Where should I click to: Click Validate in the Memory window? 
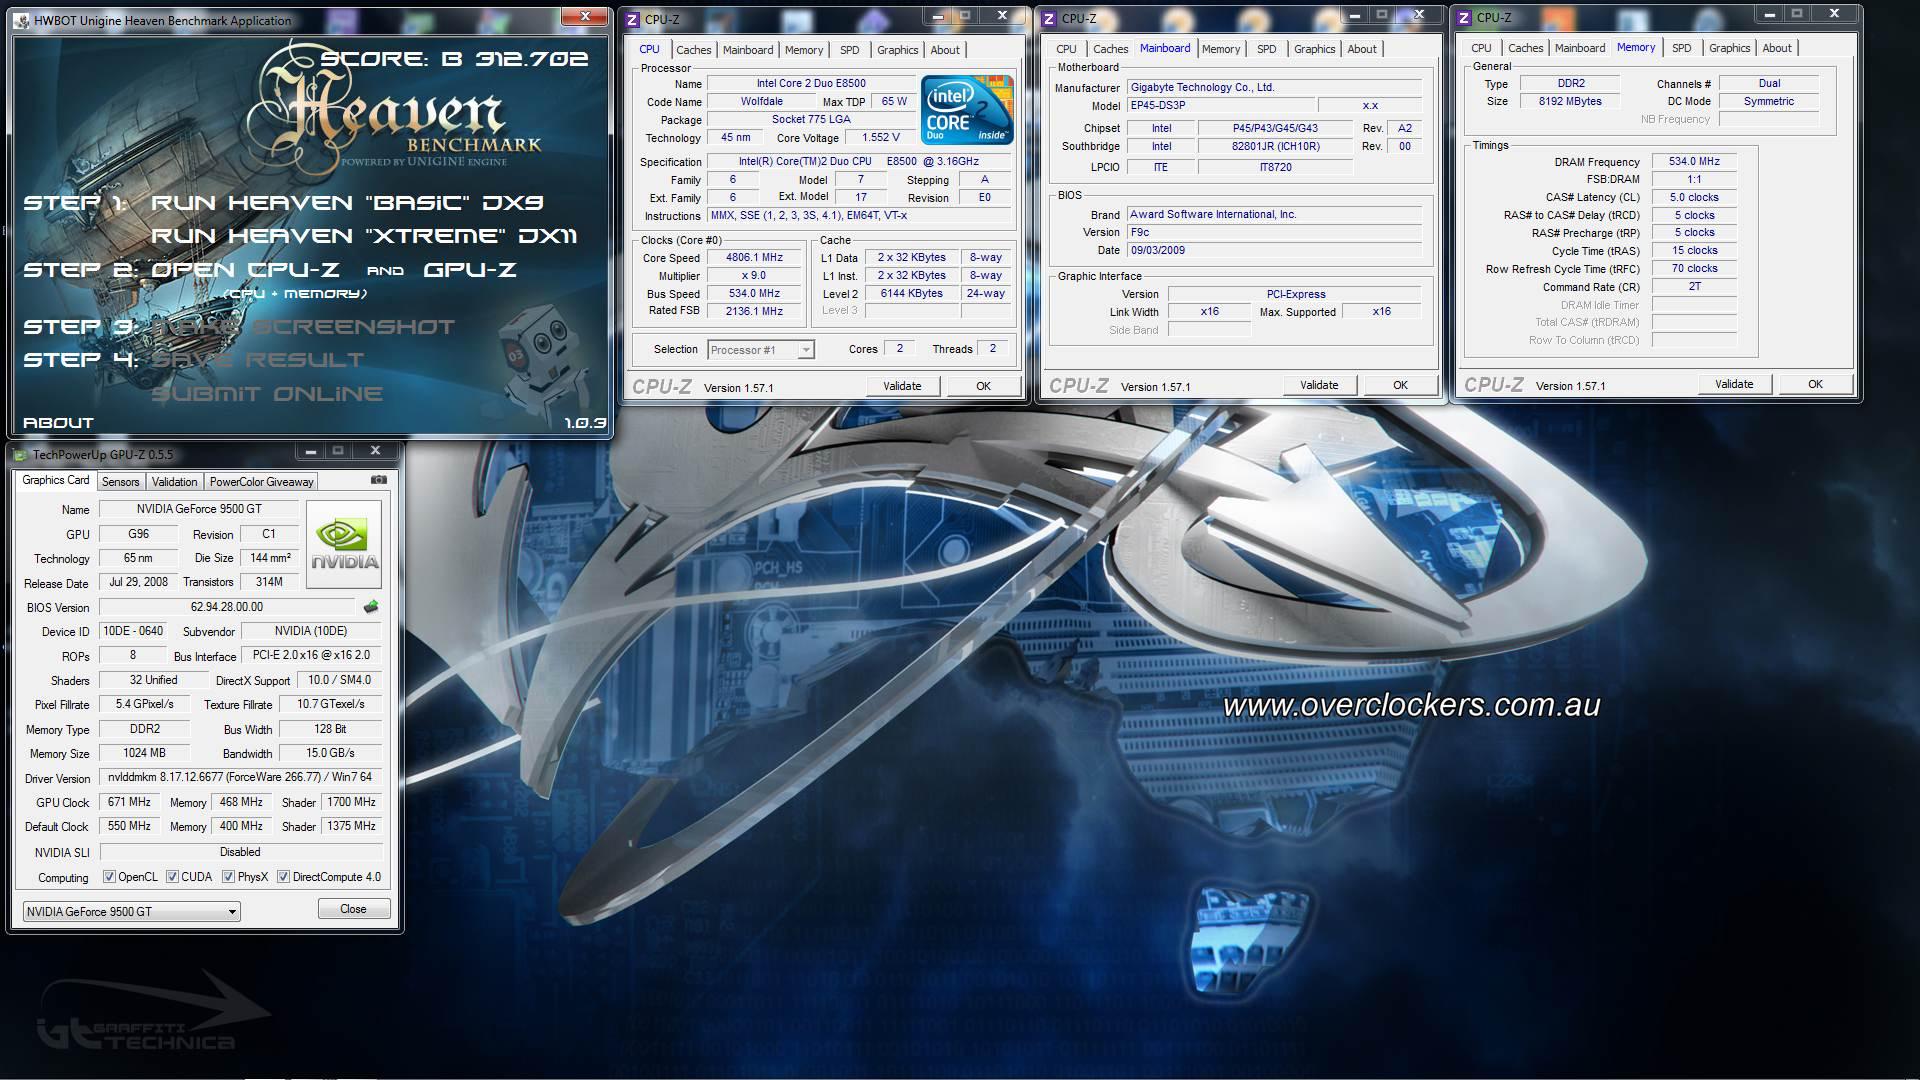pyautogui.click(x=1734, y=384)
